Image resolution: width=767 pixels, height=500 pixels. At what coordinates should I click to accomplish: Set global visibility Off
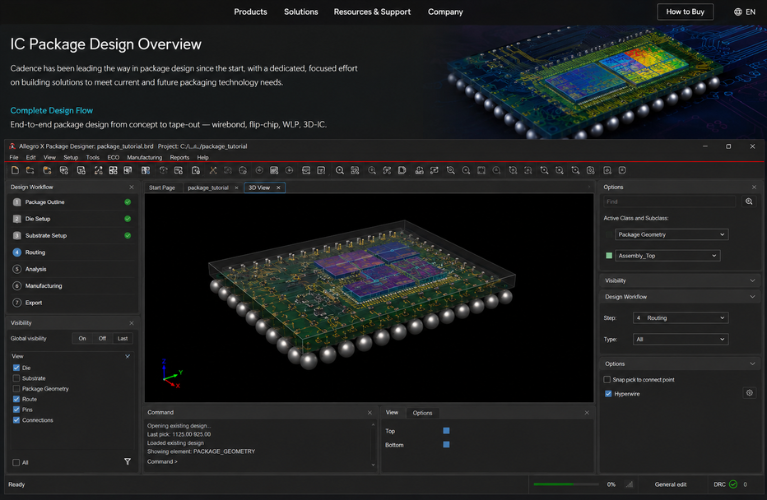pos(102,338)
